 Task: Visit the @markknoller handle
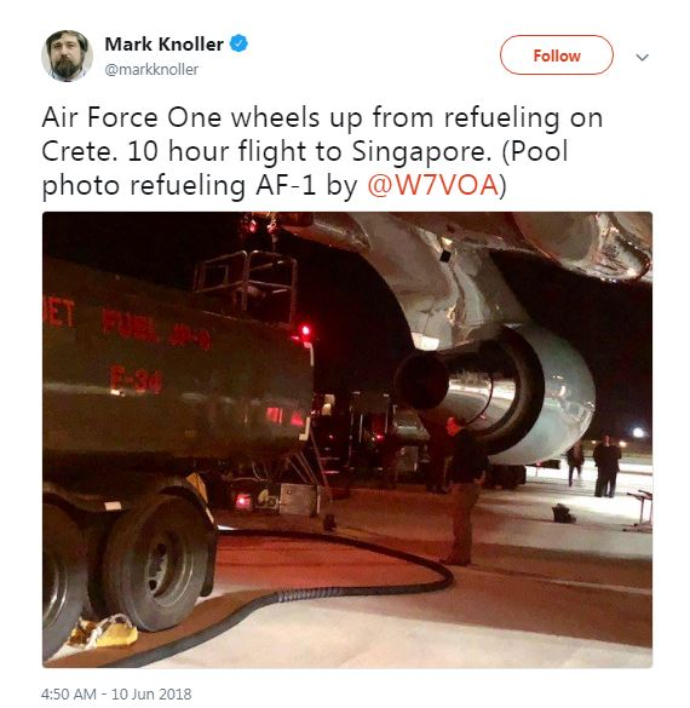(x=151, y=70)
